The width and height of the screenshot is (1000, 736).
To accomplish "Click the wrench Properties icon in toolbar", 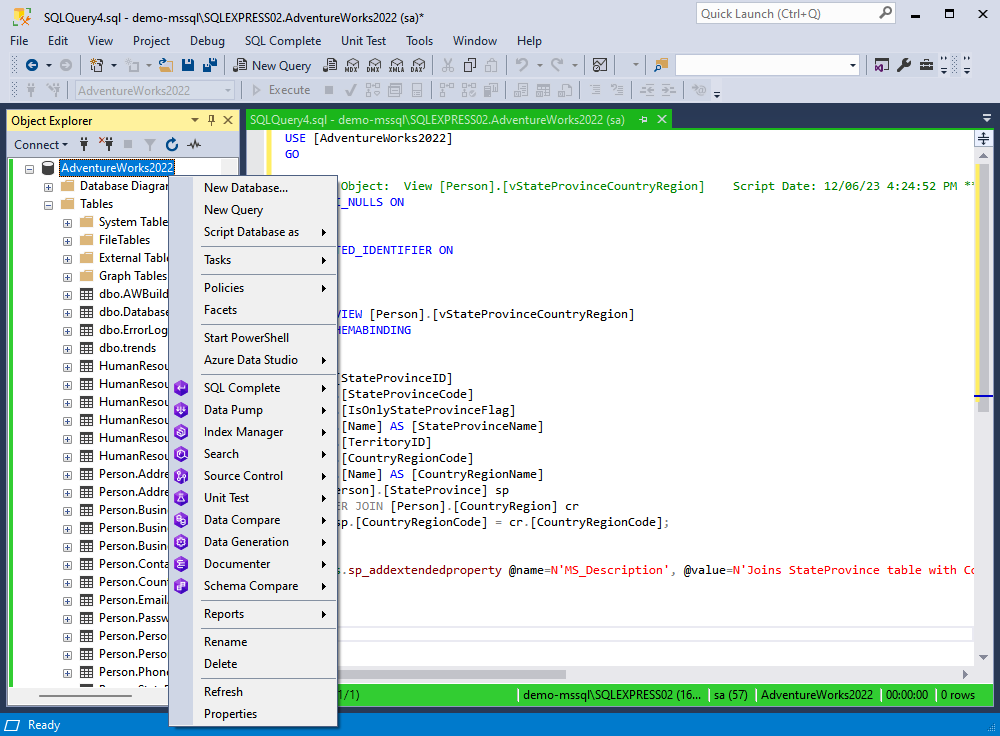I will coord(904,65).
